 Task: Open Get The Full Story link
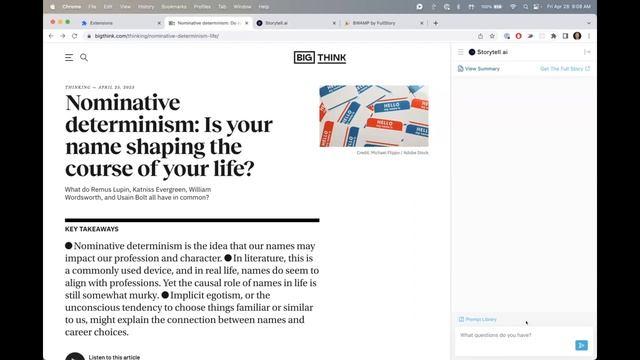[565, 69]
